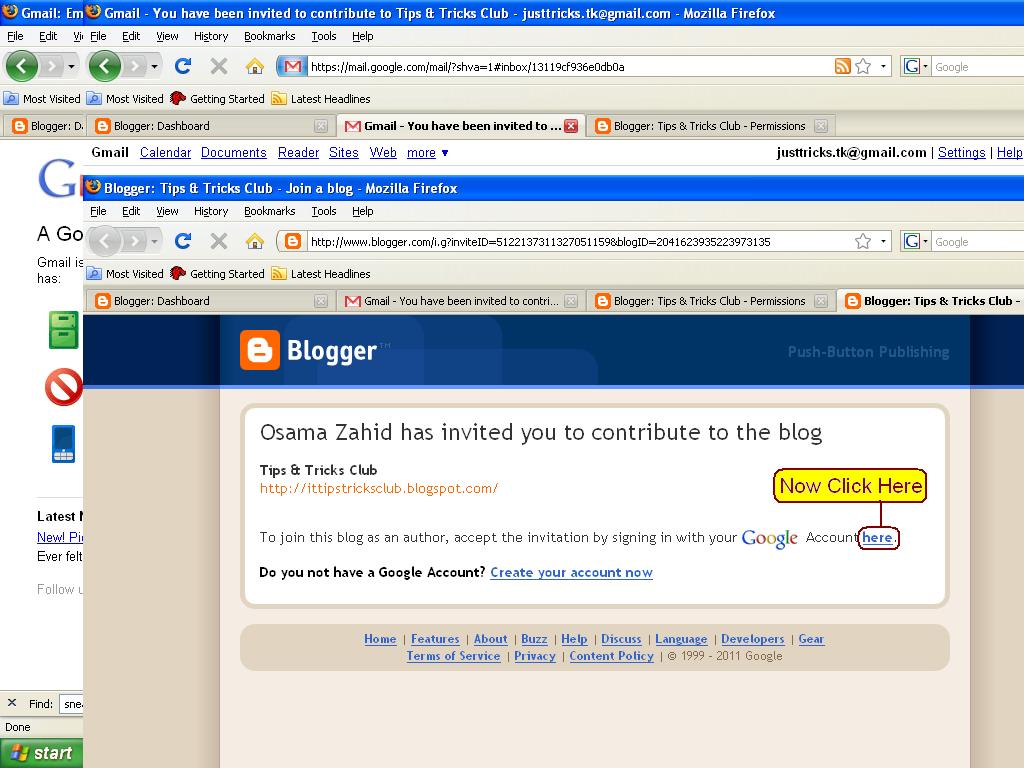Click stop X icon in Blogger Join a blog window
This screenshot has height=768, width=1024.
(x=219, y=241)
